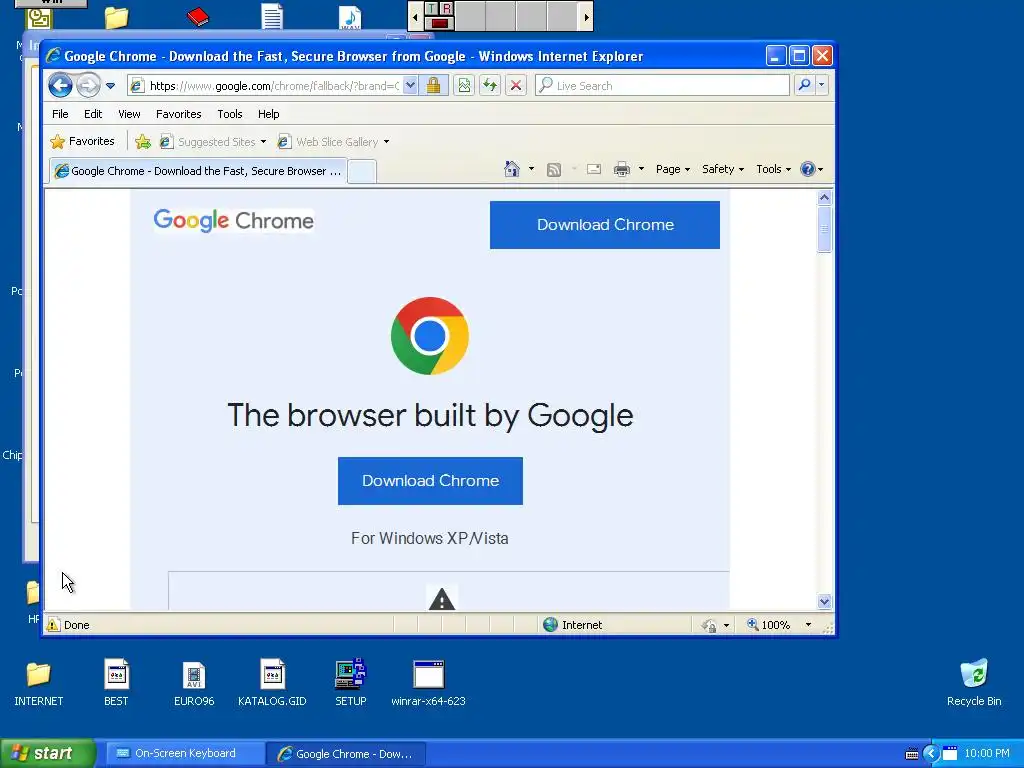The image size is (1024, 768).
Task: Go back using the Back arrow button
Action: (x=60, y=85)
